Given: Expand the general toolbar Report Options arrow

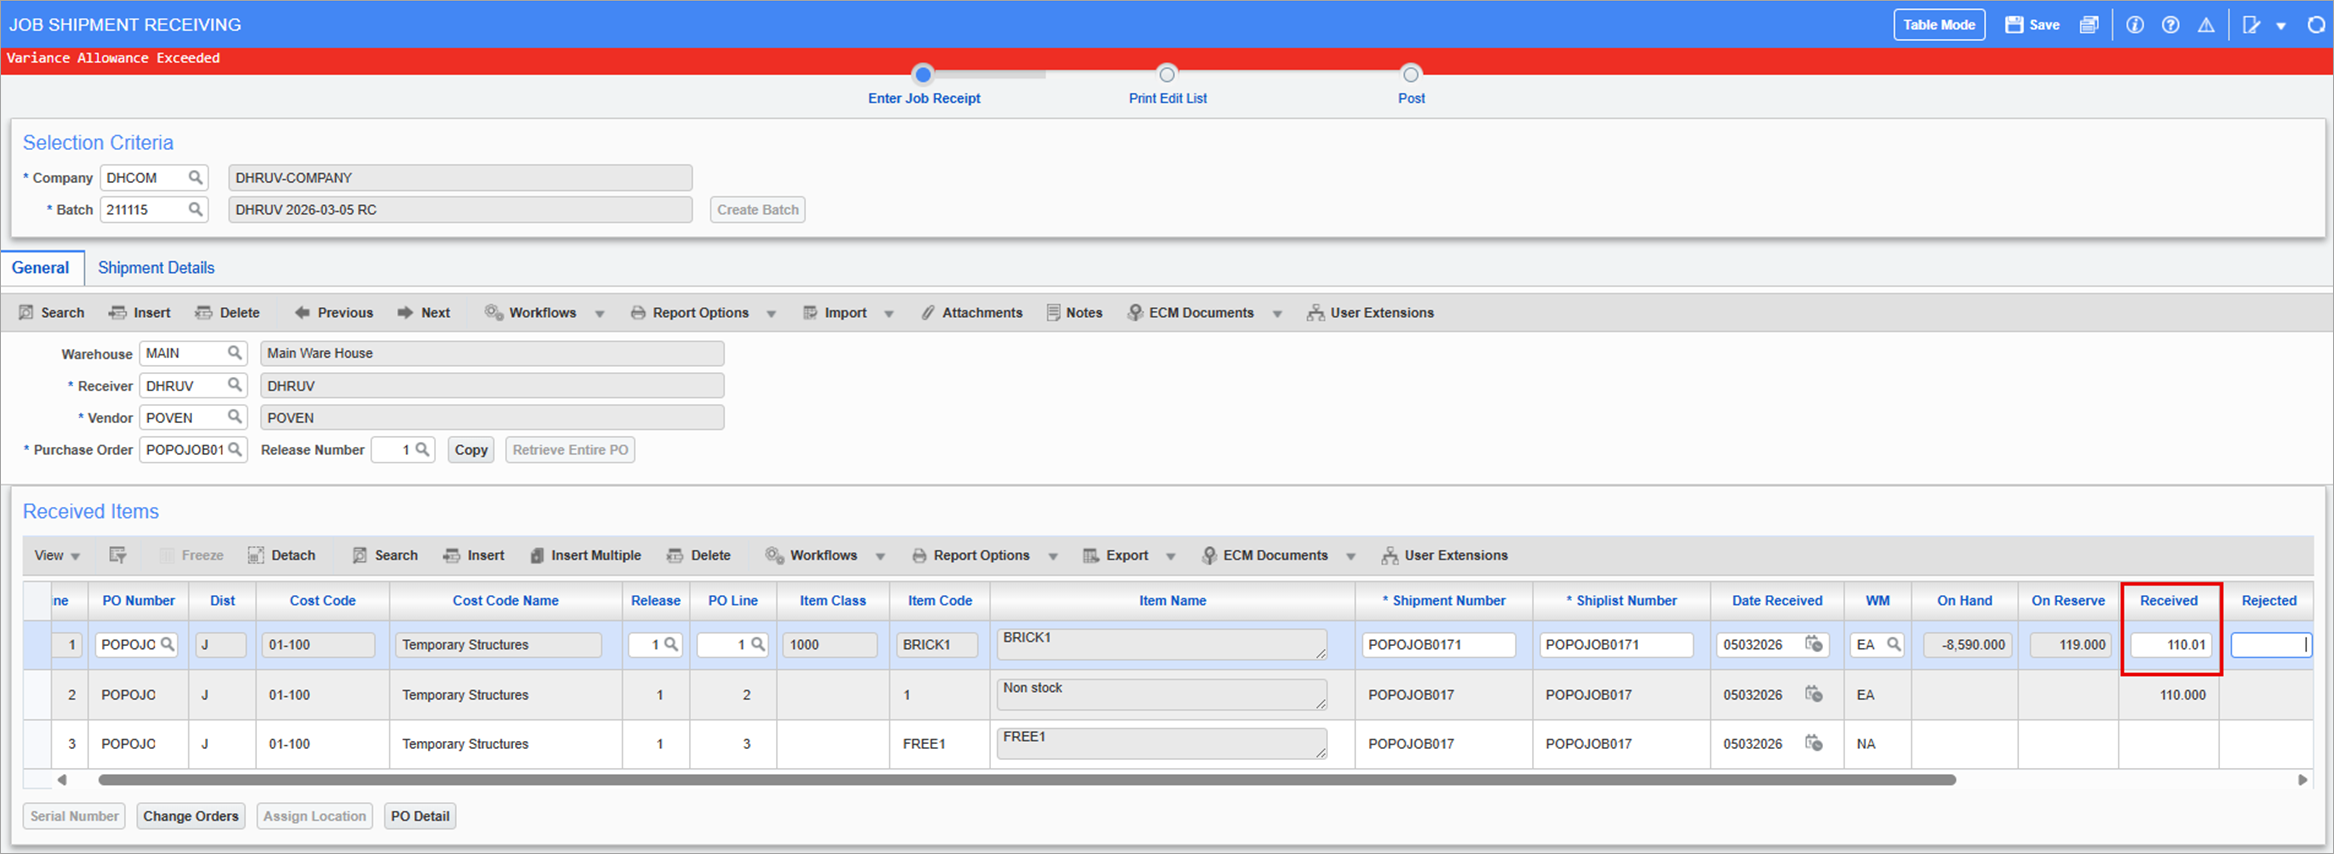Looking at the screenshot, I should click(772, 314).
